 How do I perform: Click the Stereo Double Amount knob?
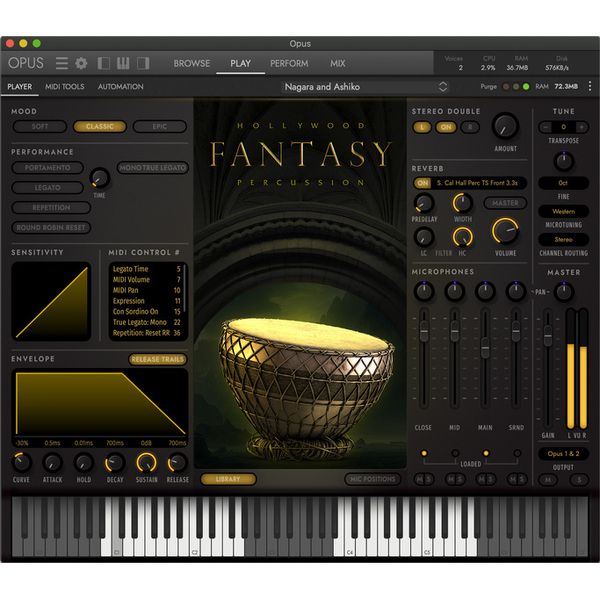click(x=505, y=126)
